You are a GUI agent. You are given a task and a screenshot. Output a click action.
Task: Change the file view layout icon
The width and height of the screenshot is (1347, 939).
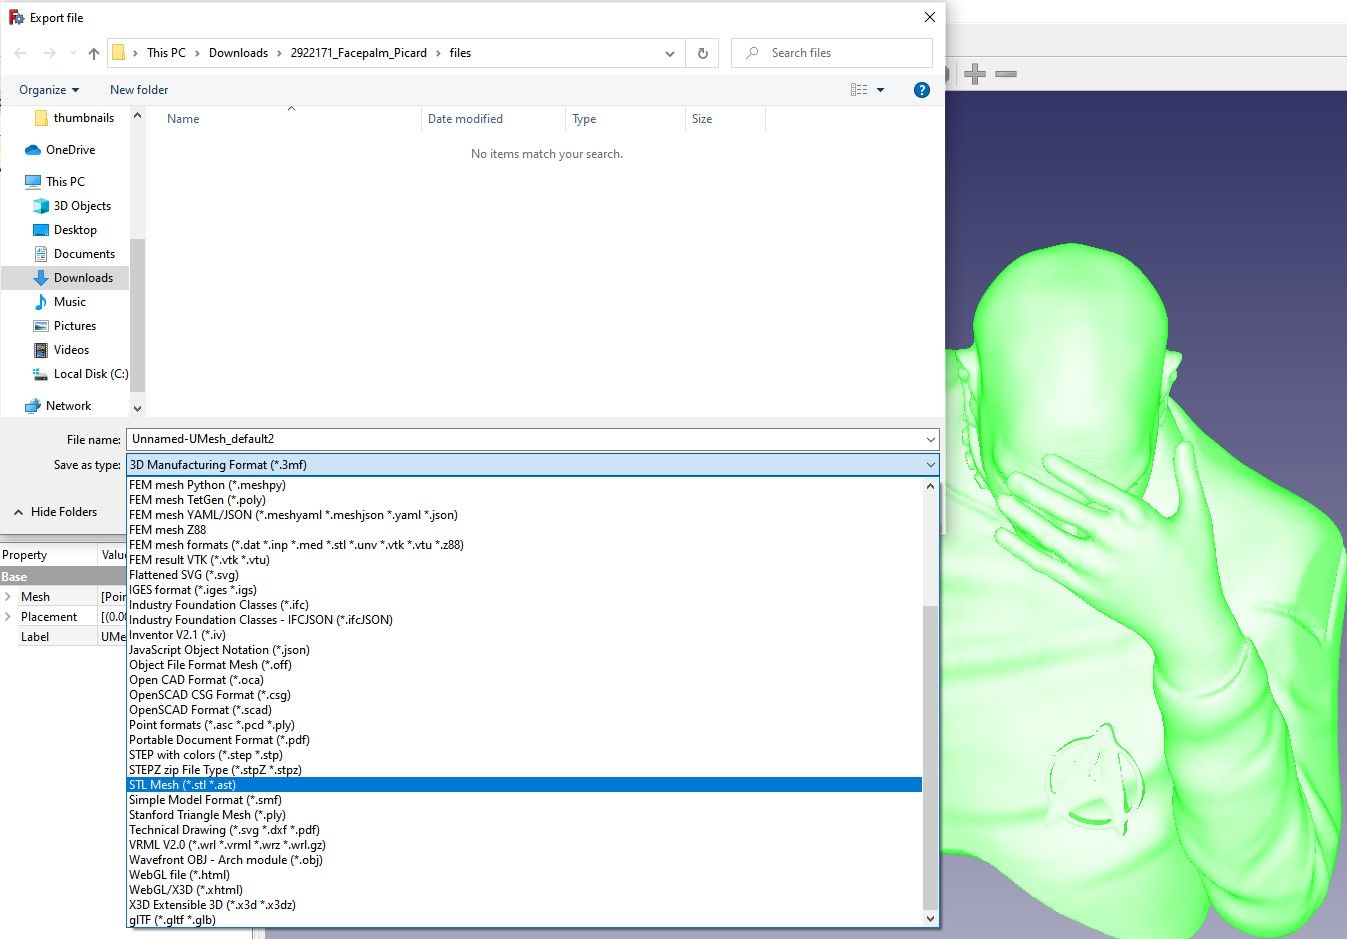coord(859,90)
